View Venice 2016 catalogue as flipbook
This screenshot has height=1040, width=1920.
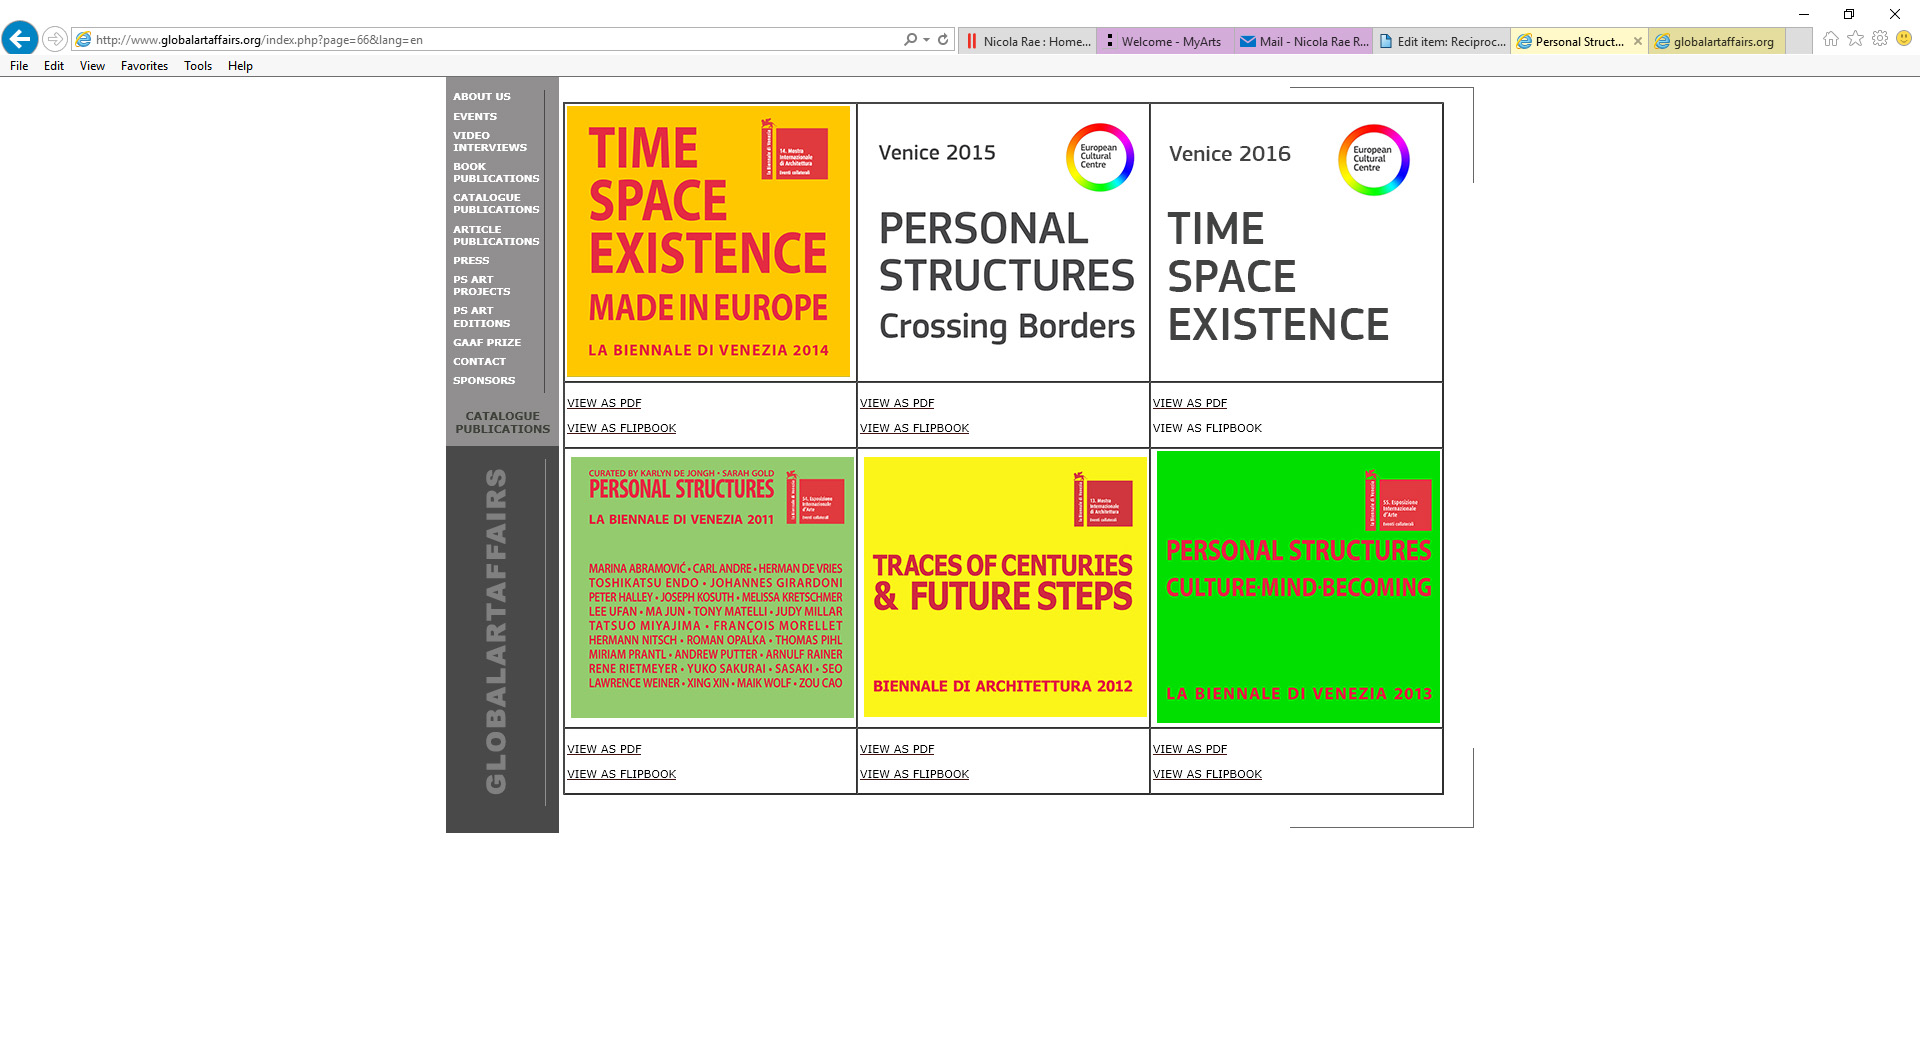click(x=1207, y=428)
